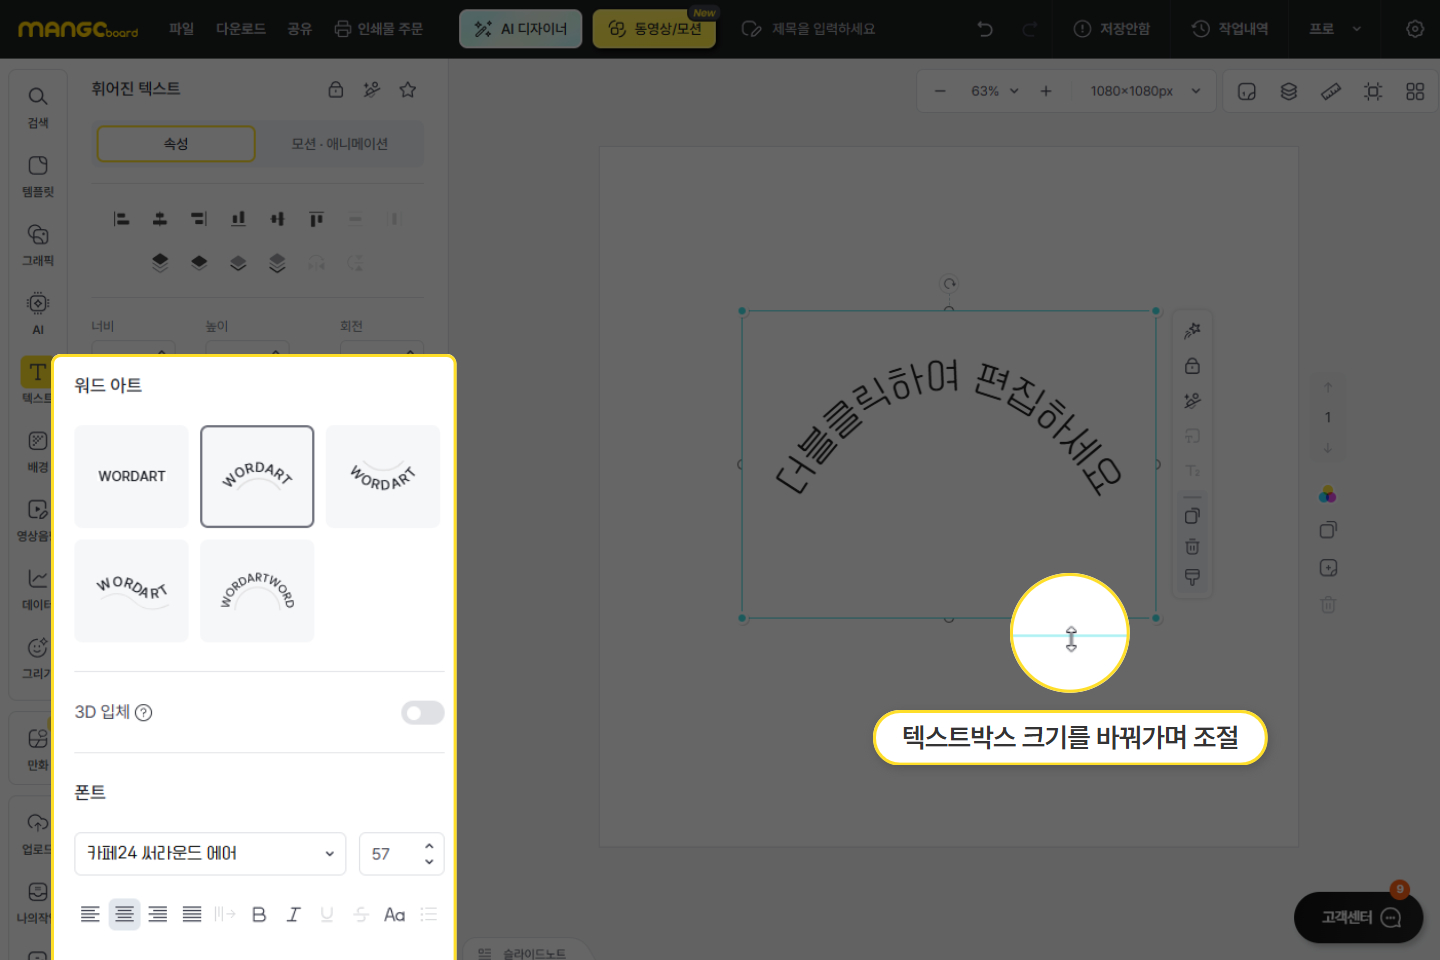Click the lock icon in the panel header
Image resolution: width=1440 pixels, height=960 pixels.
click(x=336, y=90)
